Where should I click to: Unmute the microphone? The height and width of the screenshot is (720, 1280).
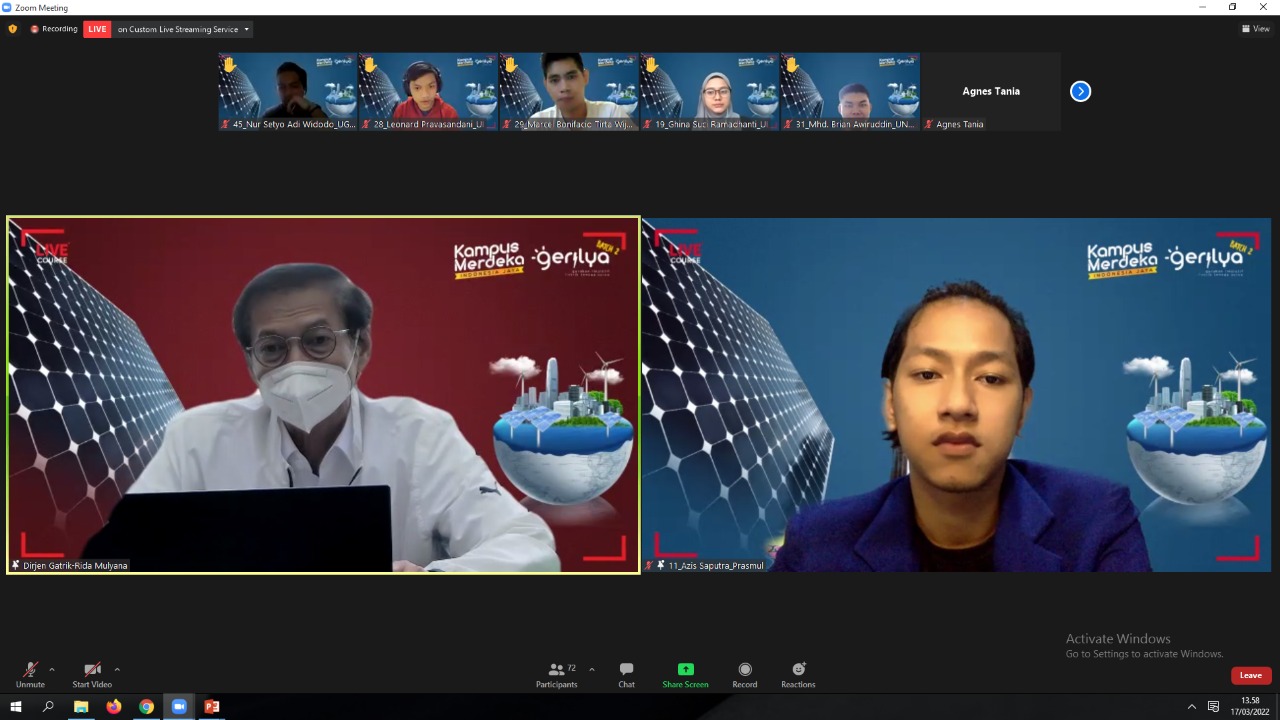(x=30, y=673)
